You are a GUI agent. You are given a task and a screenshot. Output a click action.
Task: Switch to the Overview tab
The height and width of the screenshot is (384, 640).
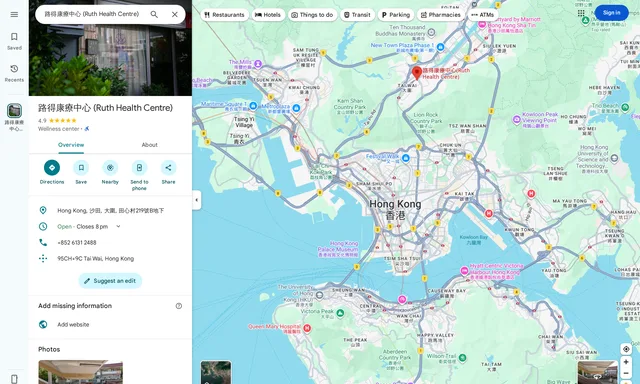click(71, 145)
